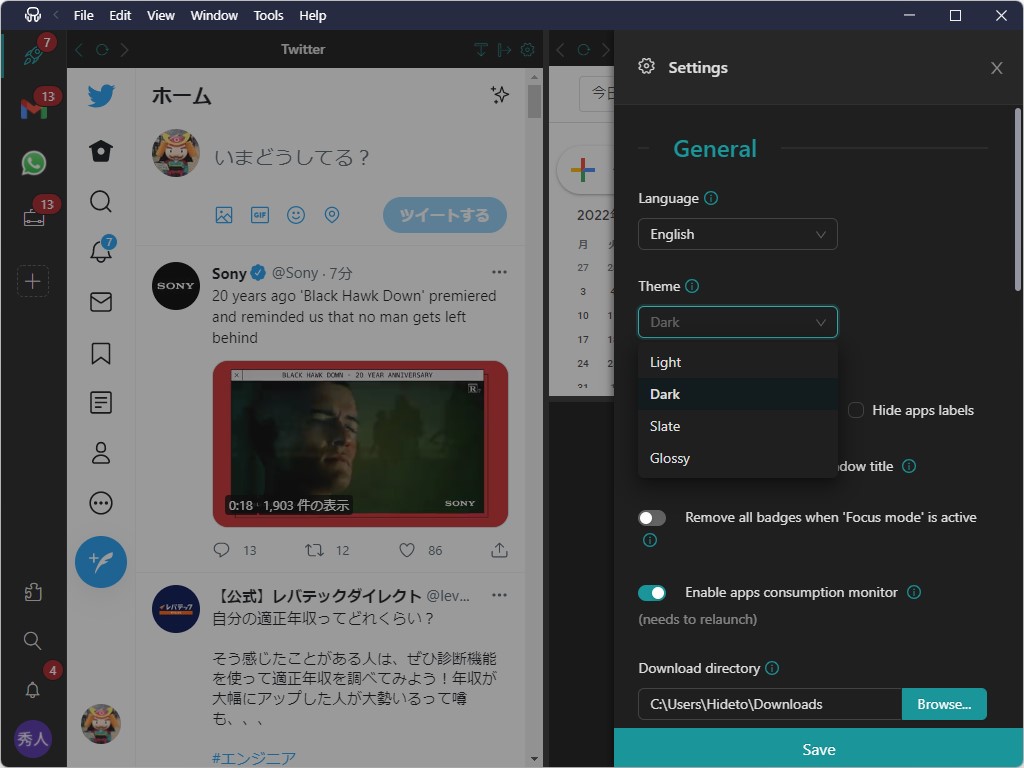Add a GIF to the tweet composer

tap(260, 214)
